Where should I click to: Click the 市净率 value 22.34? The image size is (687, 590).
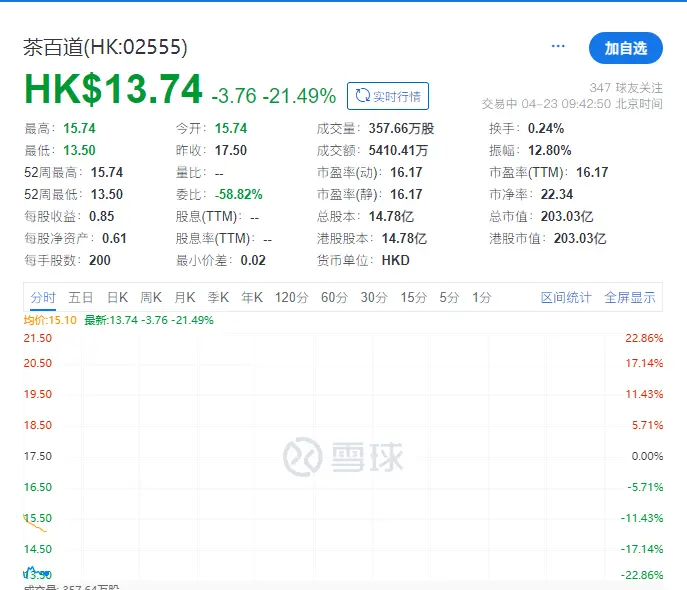557,194
